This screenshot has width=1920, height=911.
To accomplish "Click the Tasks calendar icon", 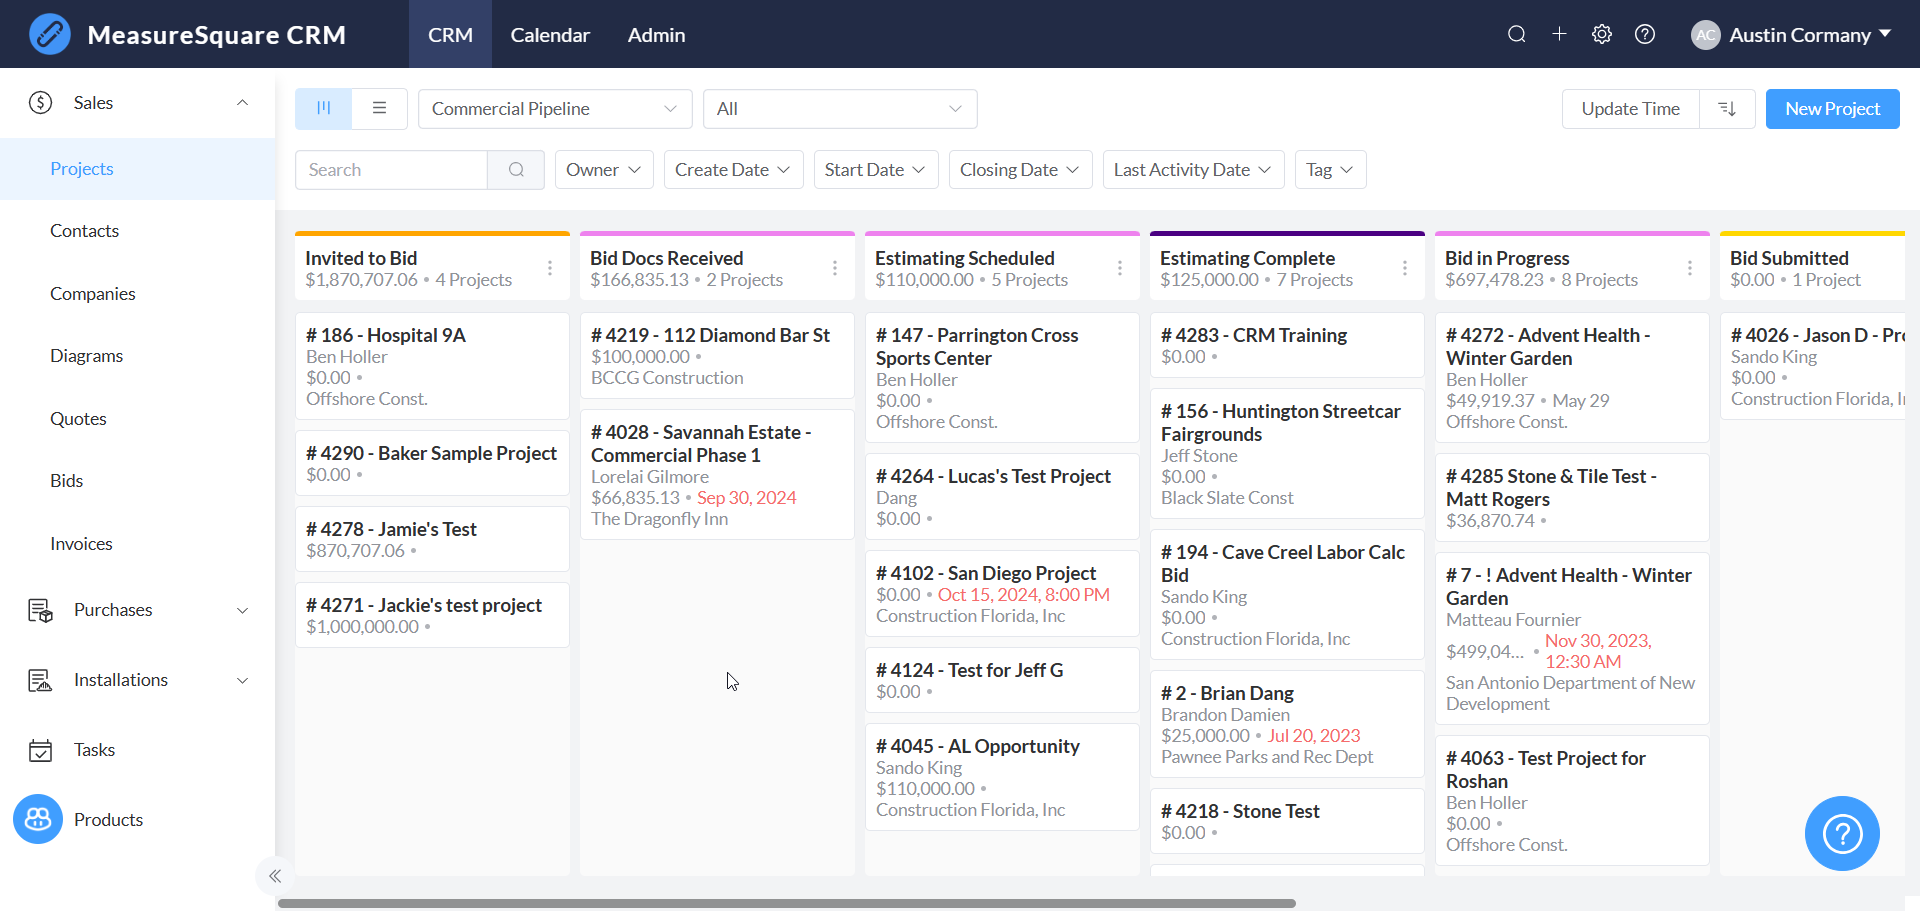I will click(x=41, y=750).
